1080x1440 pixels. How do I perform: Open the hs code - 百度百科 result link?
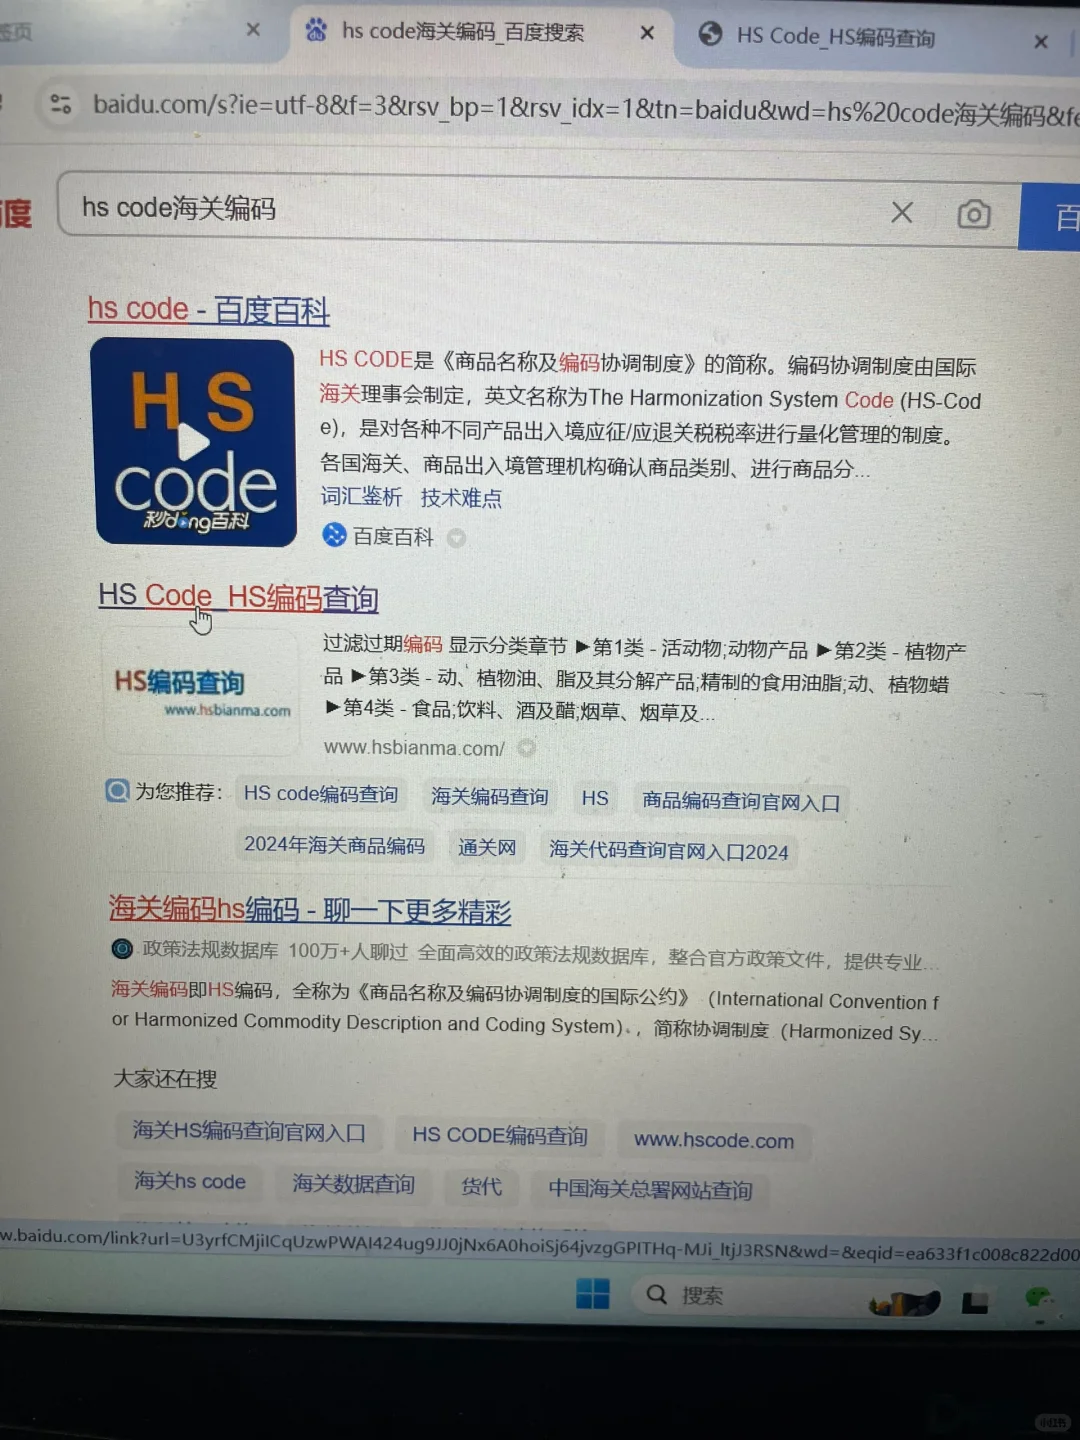click(x=207, y=309)
